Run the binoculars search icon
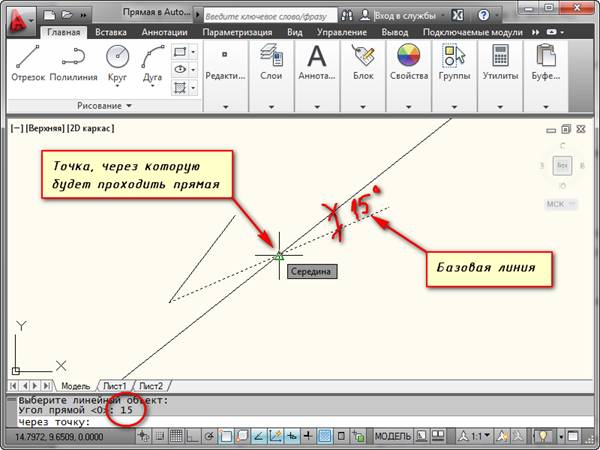 tap(347, 15)
